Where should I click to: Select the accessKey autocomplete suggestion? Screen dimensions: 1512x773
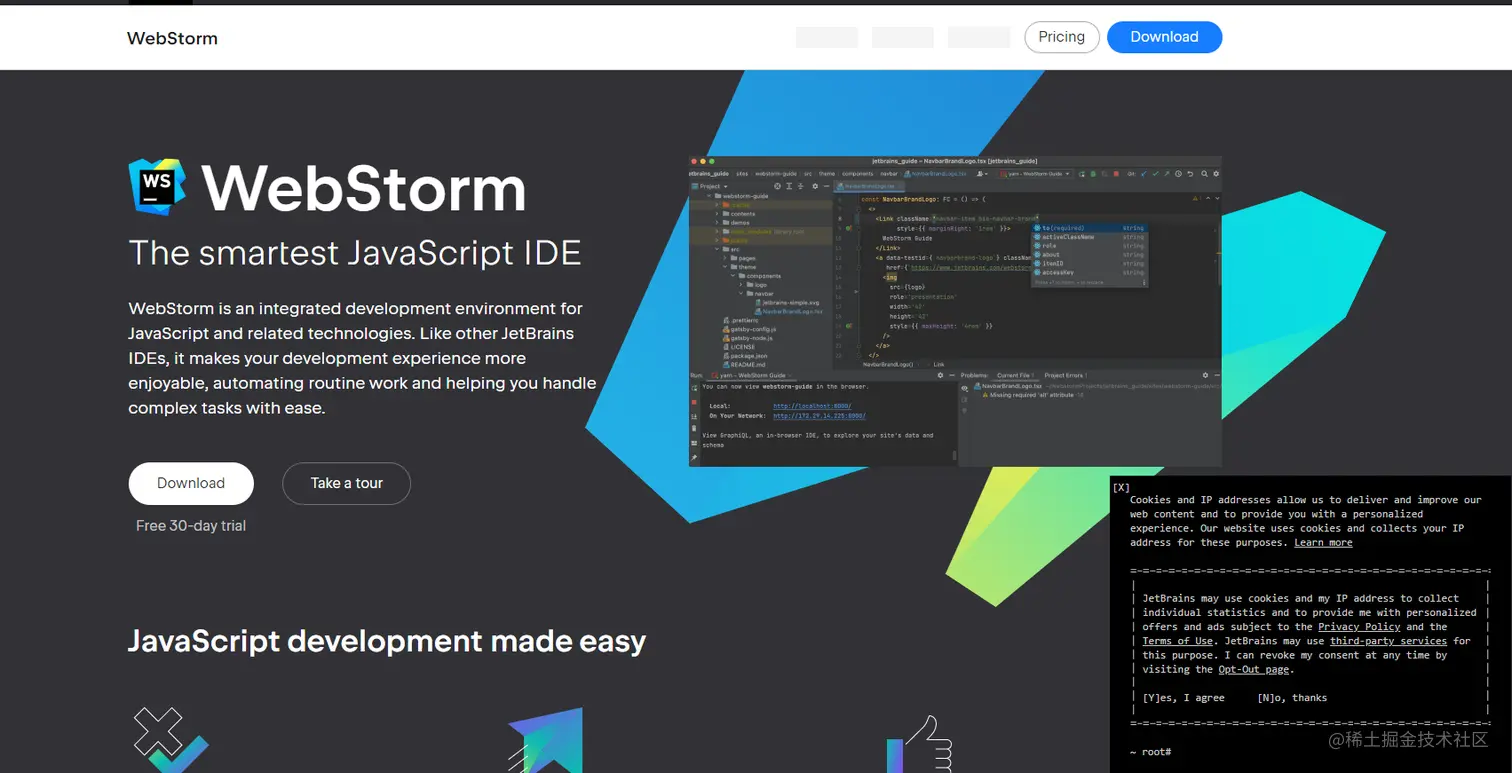(1089, 272)
